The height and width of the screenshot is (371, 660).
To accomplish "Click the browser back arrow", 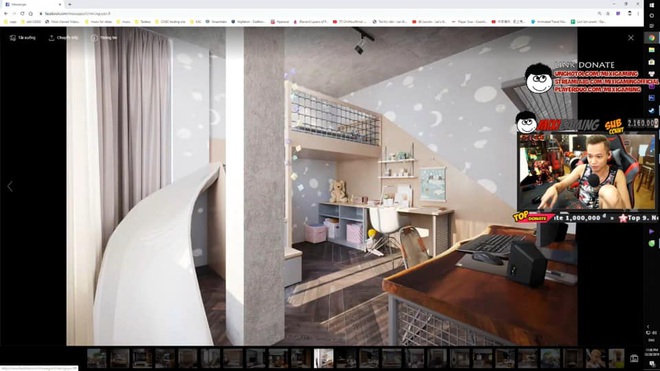I will coord(6,13).
